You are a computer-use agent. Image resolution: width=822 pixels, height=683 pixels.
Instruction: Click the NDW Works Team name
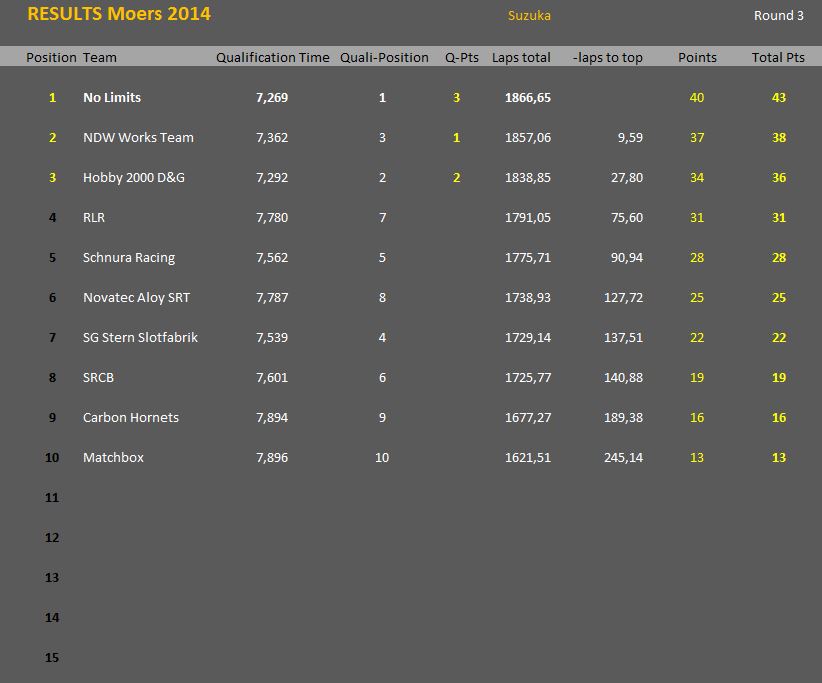(138, 137)
